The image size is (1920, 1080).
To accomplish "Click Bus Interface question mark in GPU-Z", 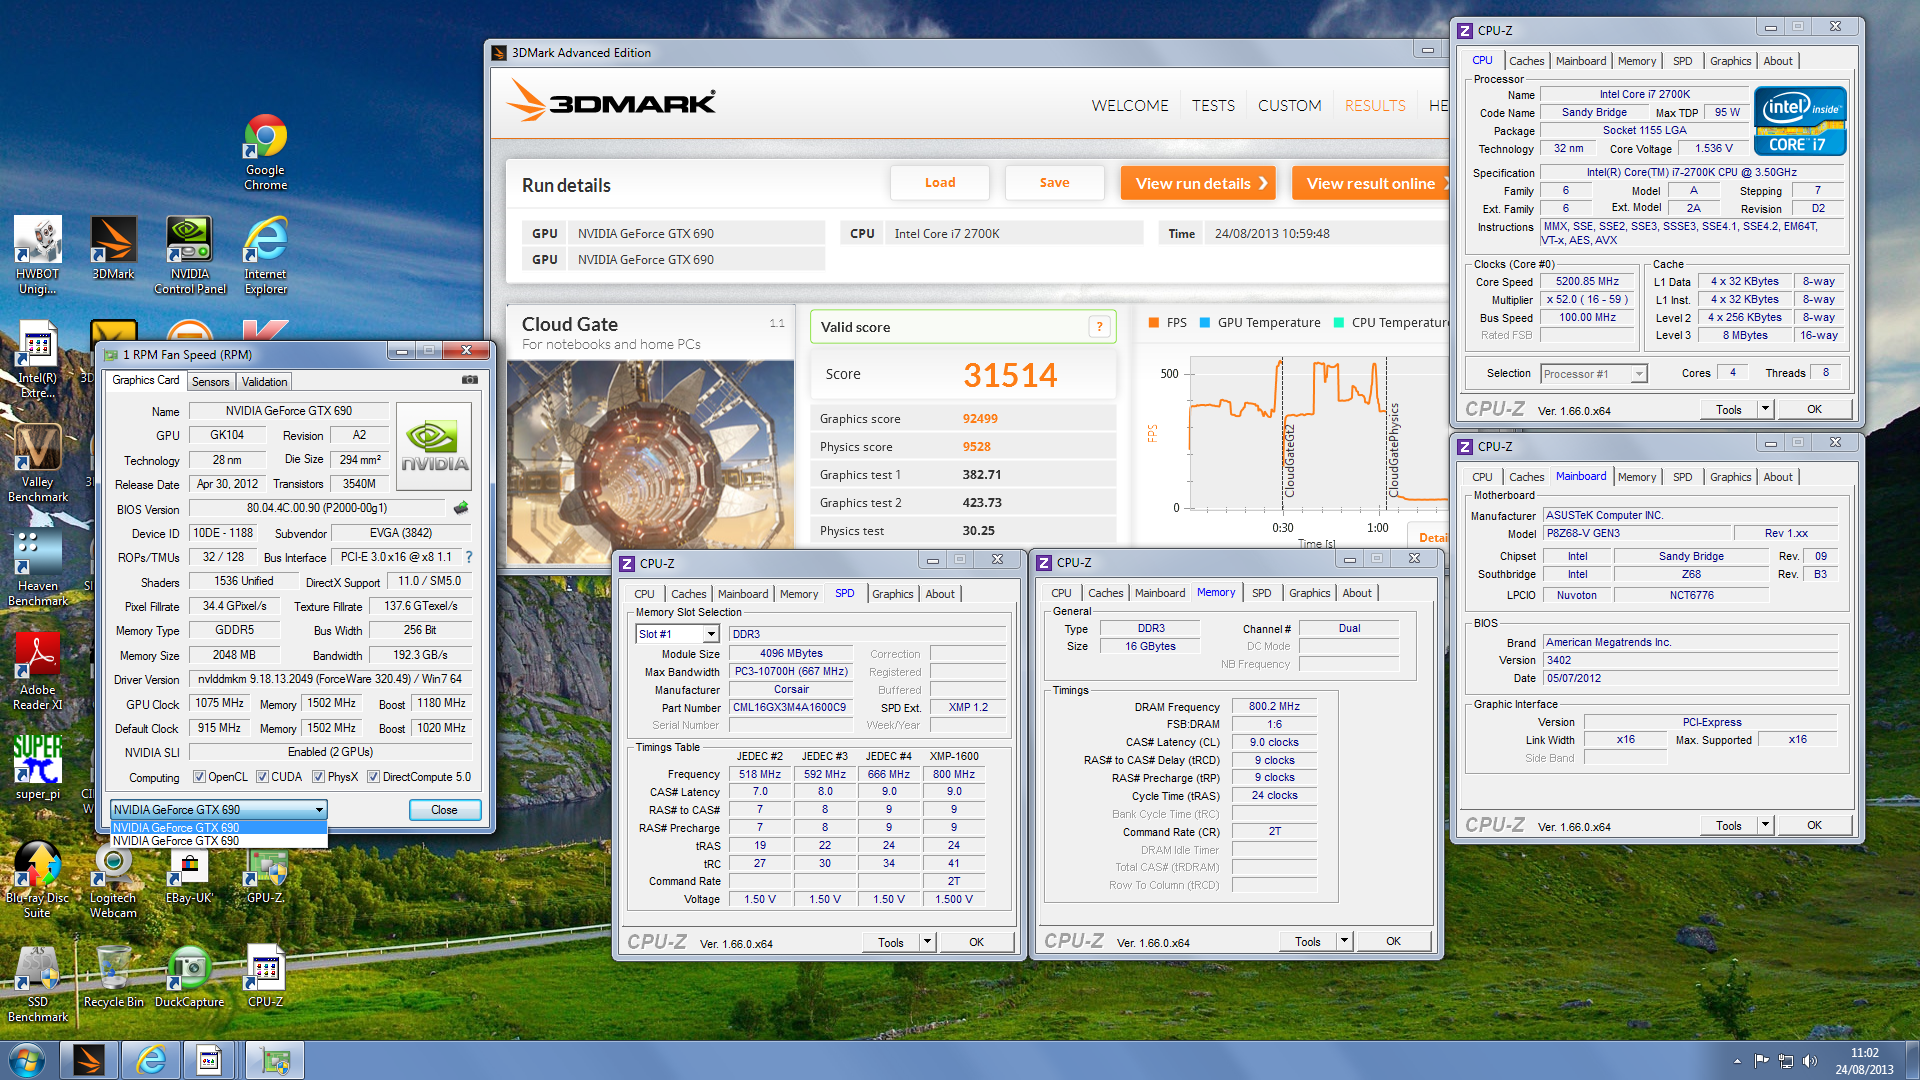I will click(x=468, y=557).
